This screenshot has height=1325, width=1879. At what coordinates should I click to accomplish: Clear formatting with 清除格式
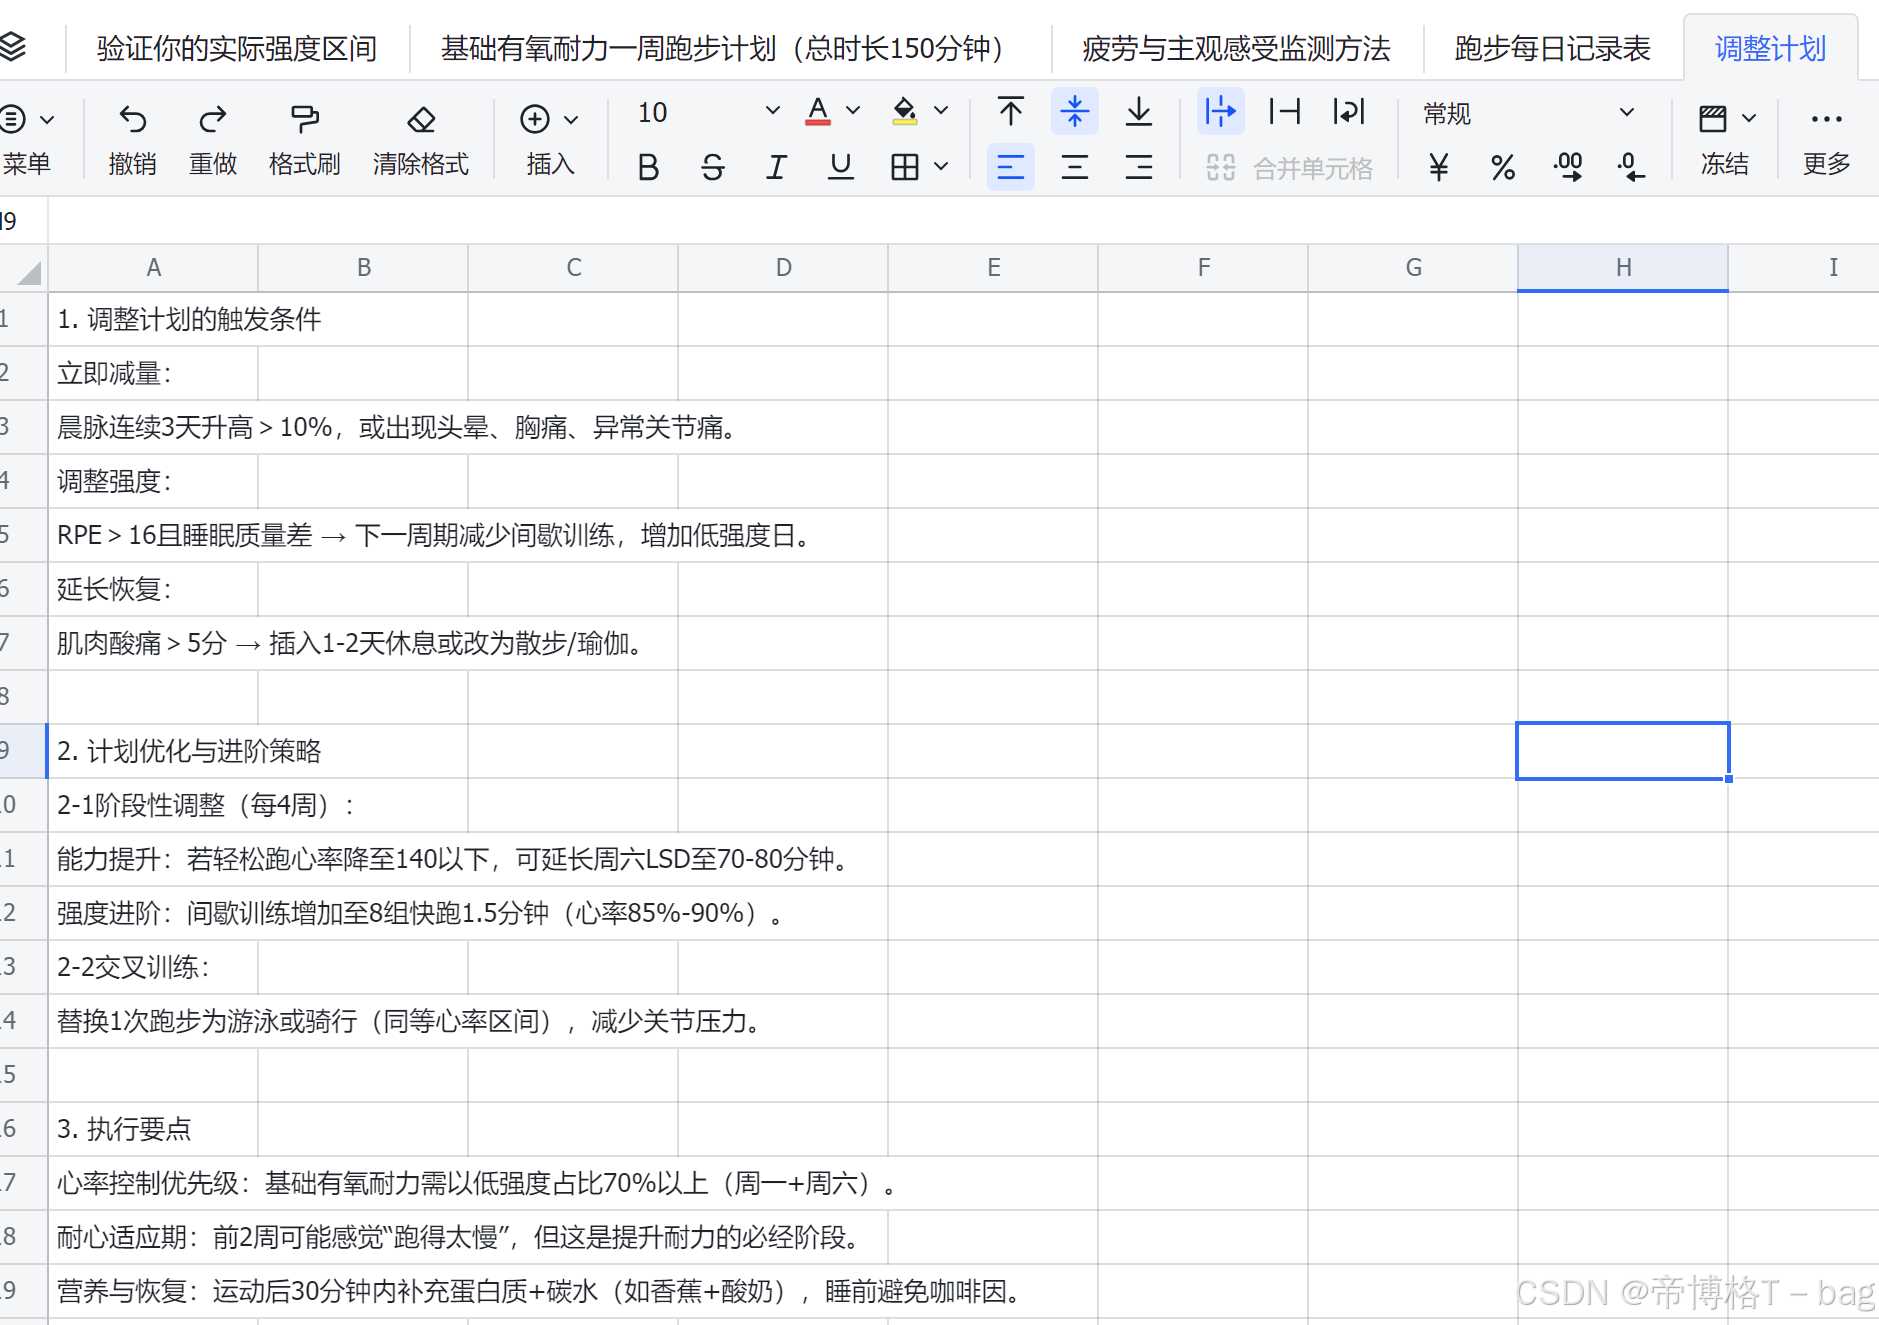(421, 138)
